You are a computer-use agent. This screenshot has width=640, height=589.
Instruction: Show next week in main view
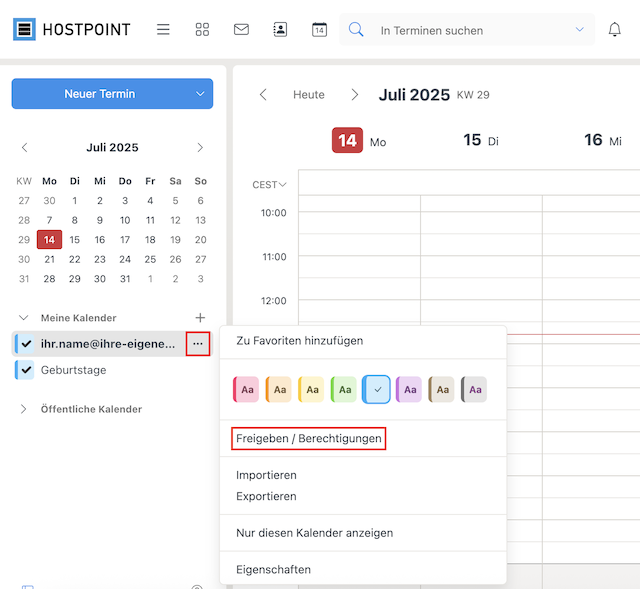[355, 95]
